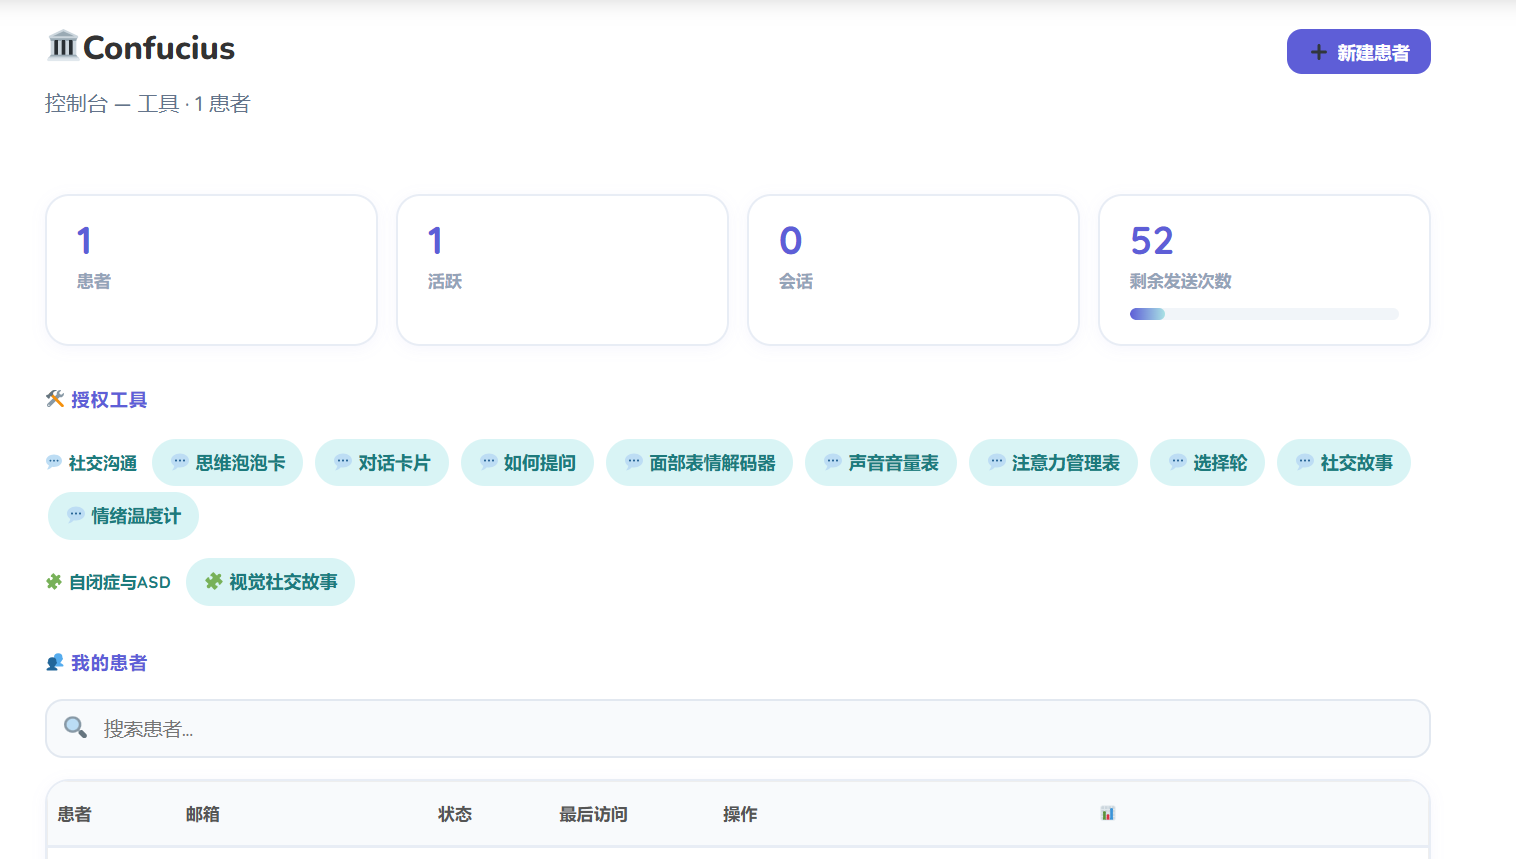Image resolution: width=1516 pixels, height=859 pixels.
Task: Click the speech bubble icon beside 社交沟通
Action: coord(54,462)
